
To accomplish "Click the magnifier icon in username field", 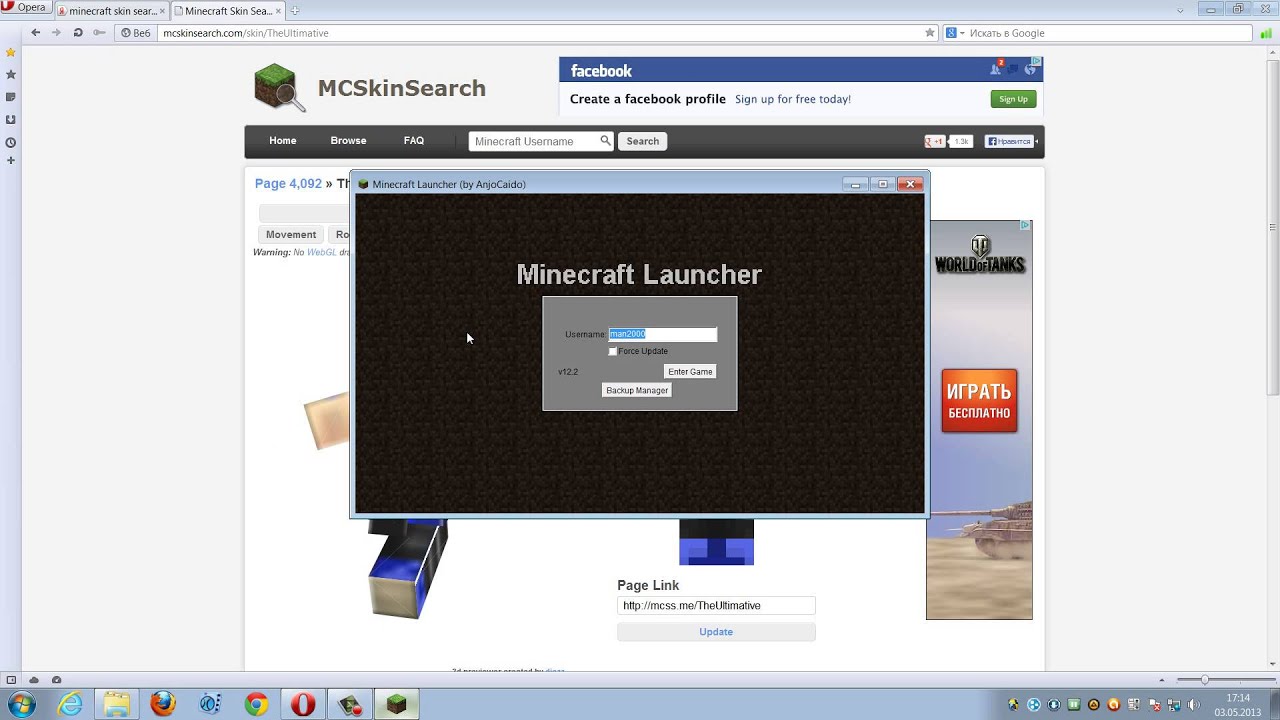I will [x=605, y=141].
